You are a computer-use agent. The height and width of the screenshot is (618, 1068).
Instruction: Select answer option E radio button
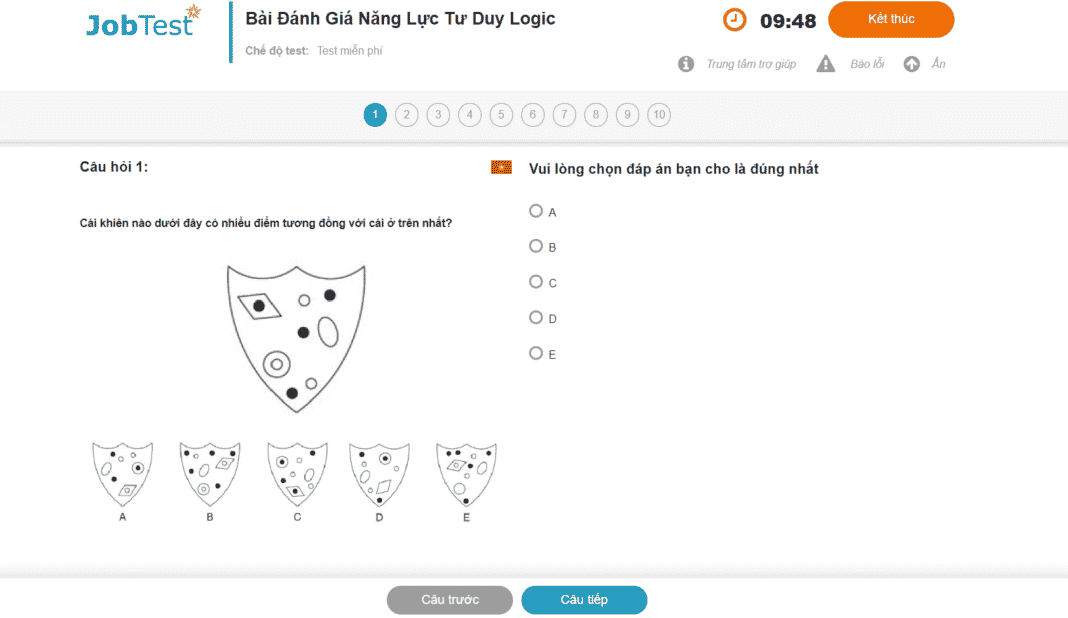[x=535, y=353]
